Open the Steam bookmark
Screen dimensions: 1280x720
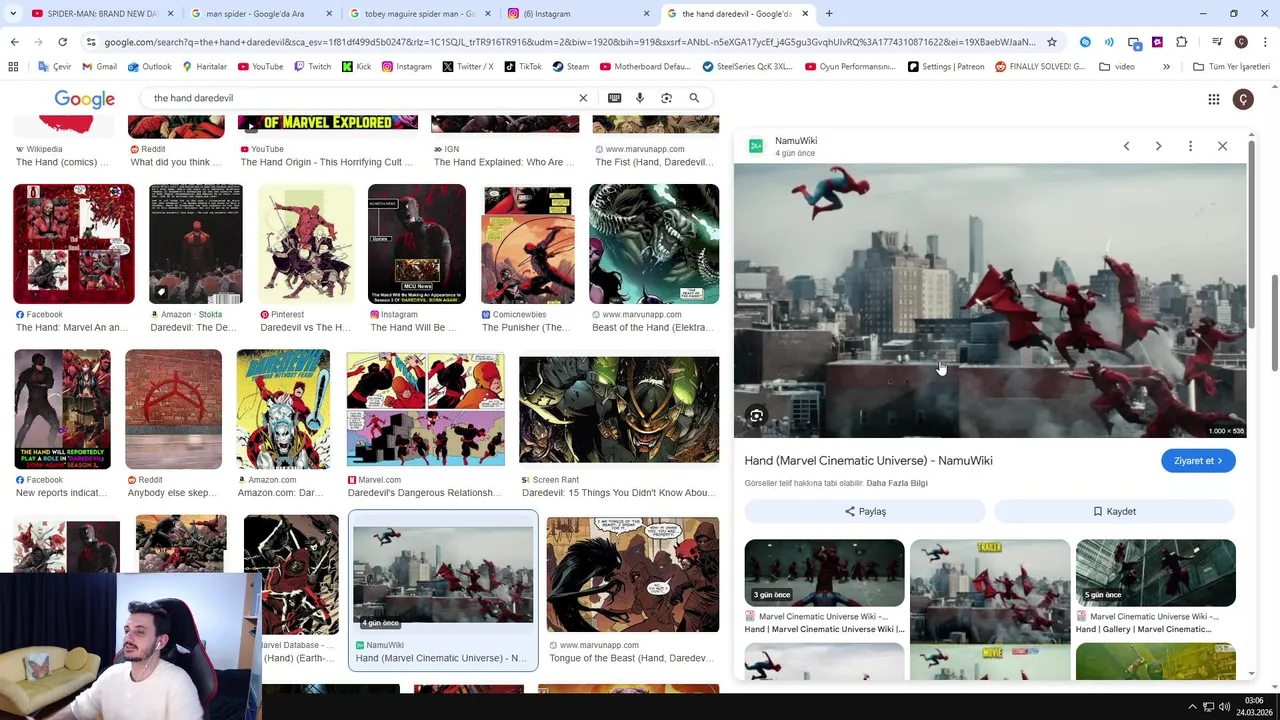570,67
